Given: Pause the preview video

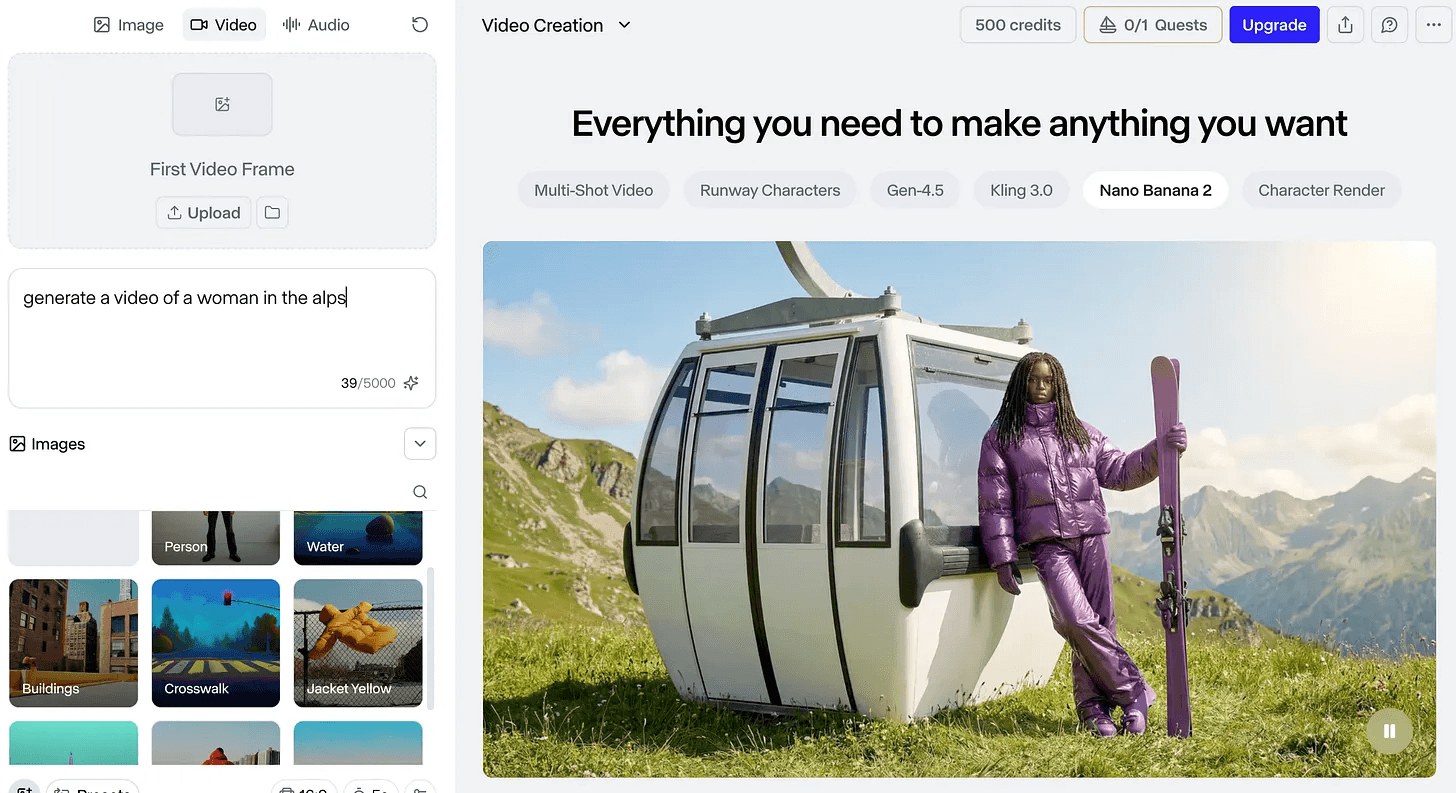Looking at the screenshot, I should 1389,731.
